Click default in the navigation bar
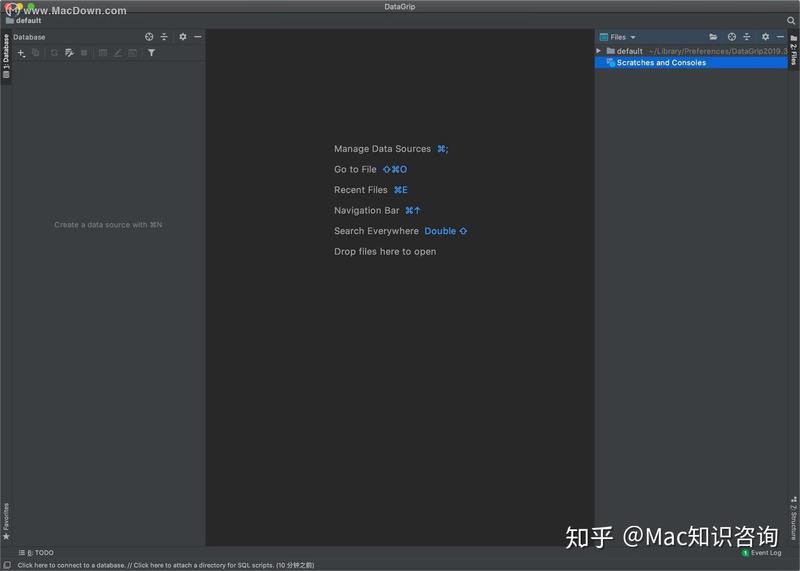Screen dimensions: 800x571 [23, 20]
